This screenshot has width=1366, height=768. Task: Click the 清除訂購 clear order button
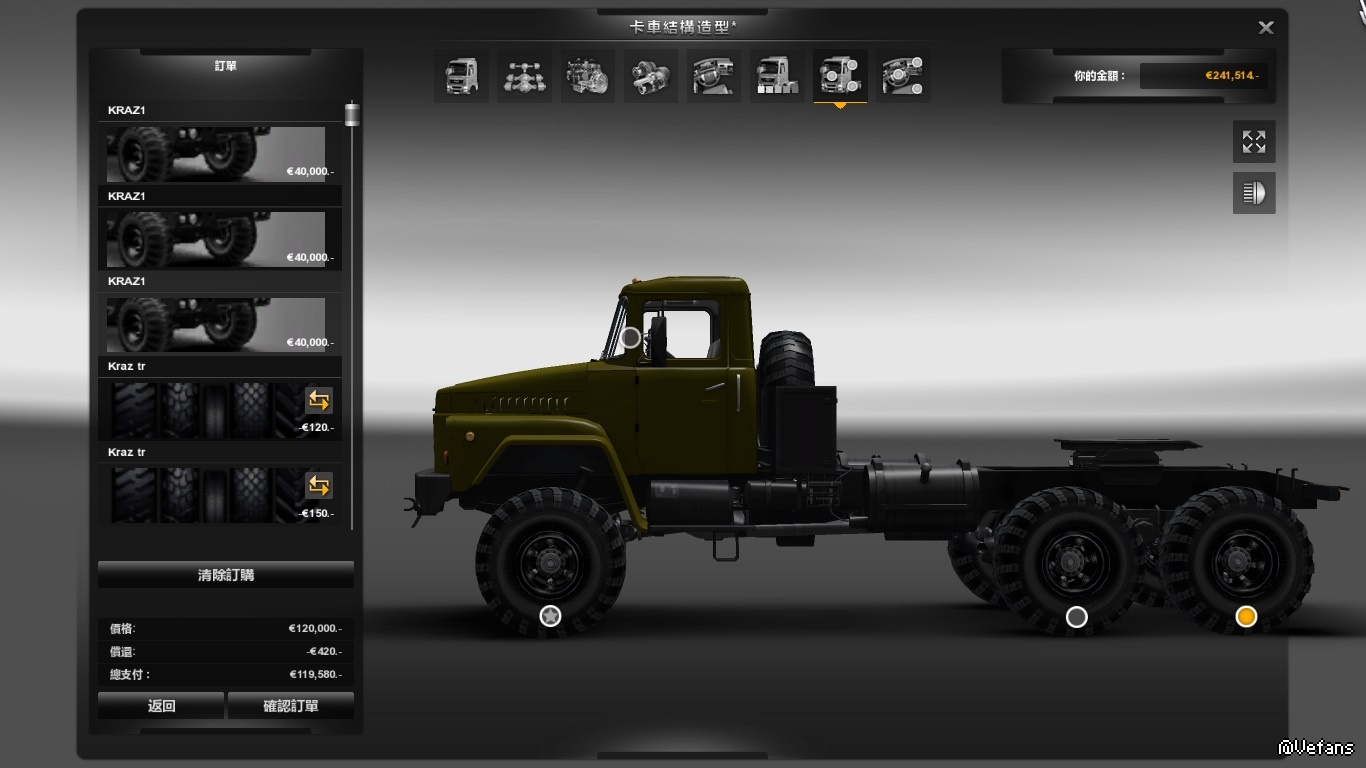pyautogui.click(x=226, y=575)
